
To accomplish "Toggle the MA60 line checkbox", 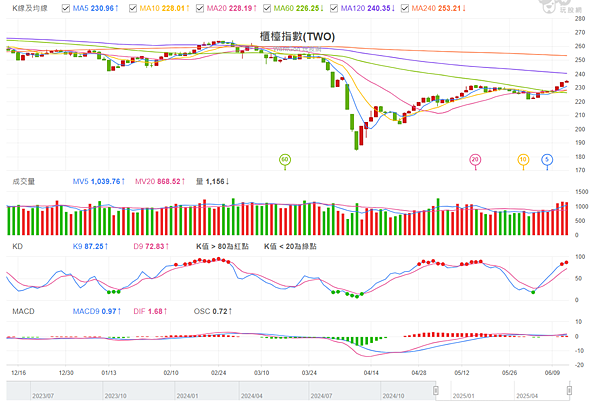I will pos(267,8).
